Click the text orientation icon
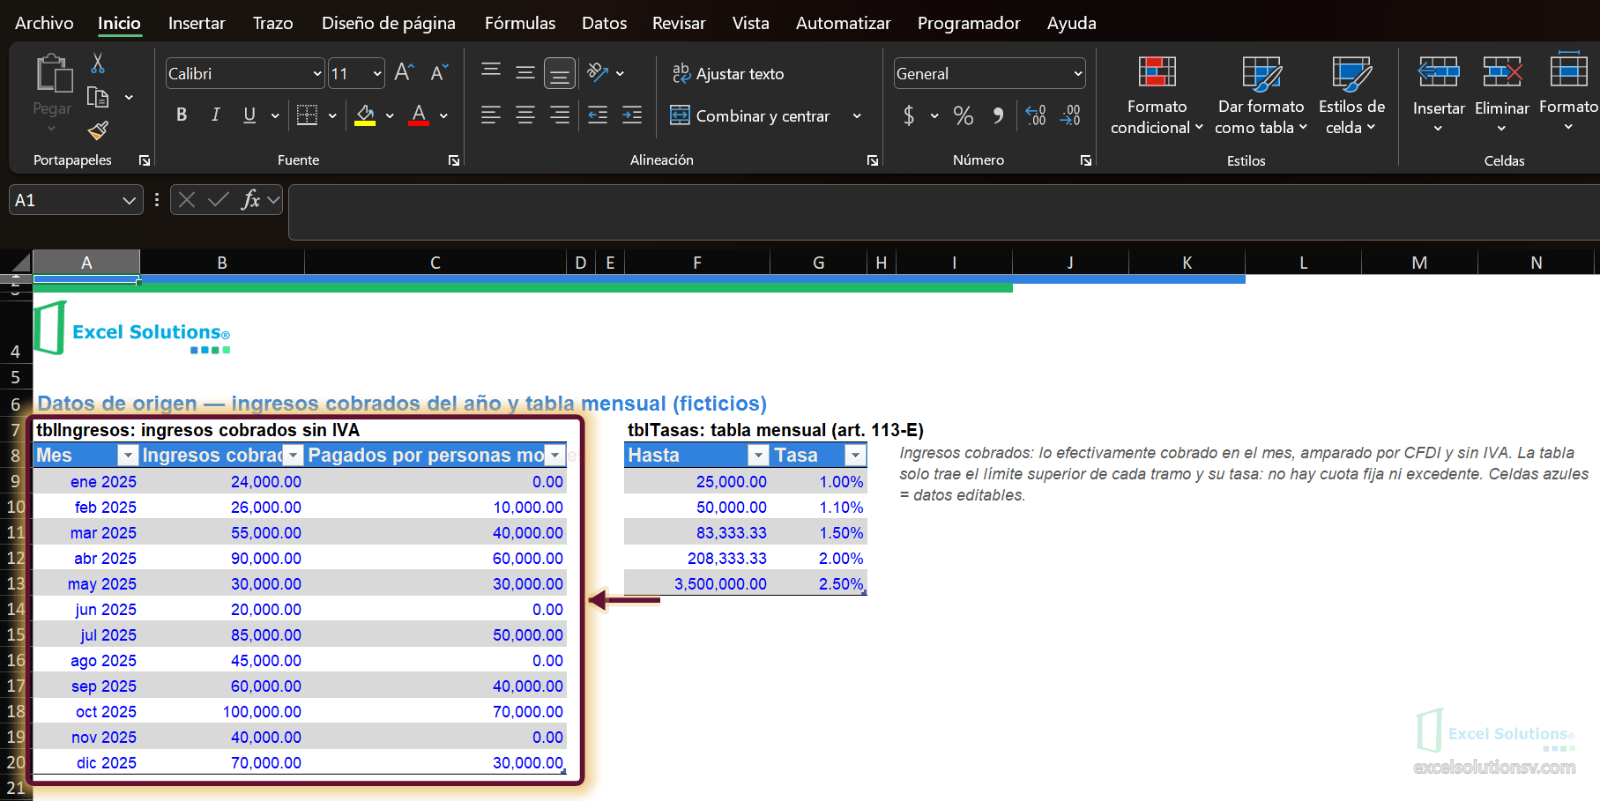Viewport: 1600px width, 801px height. [598, 72]
